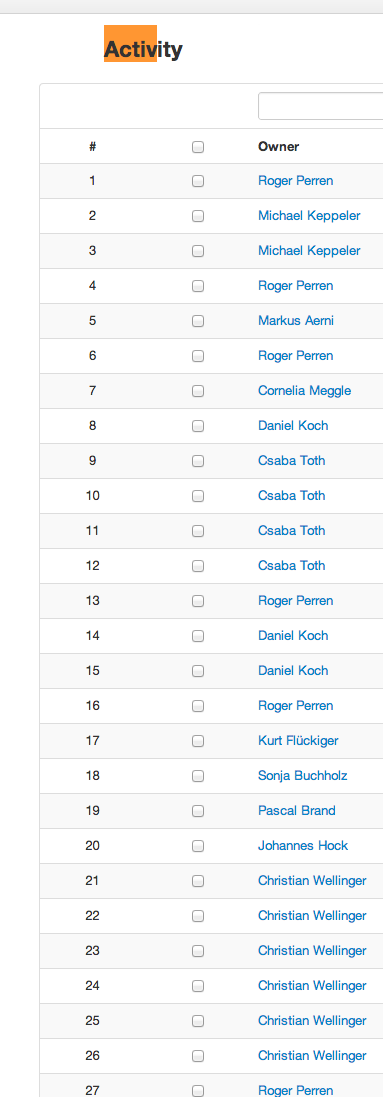Click the search input field above Owner
The width and height of the screenshot is (383, 1097).
(321, 106)
